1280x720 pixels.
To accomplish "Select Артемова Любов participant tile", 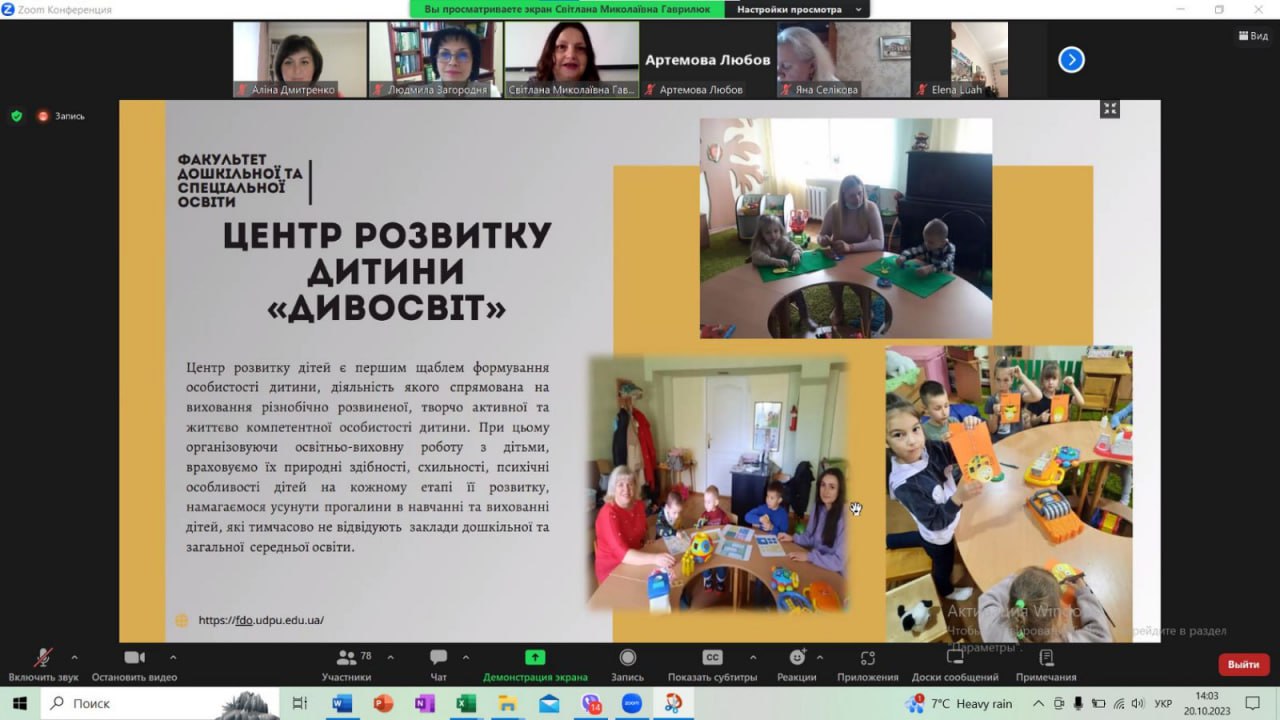I will pyautogui.click(x=707, y=60).
